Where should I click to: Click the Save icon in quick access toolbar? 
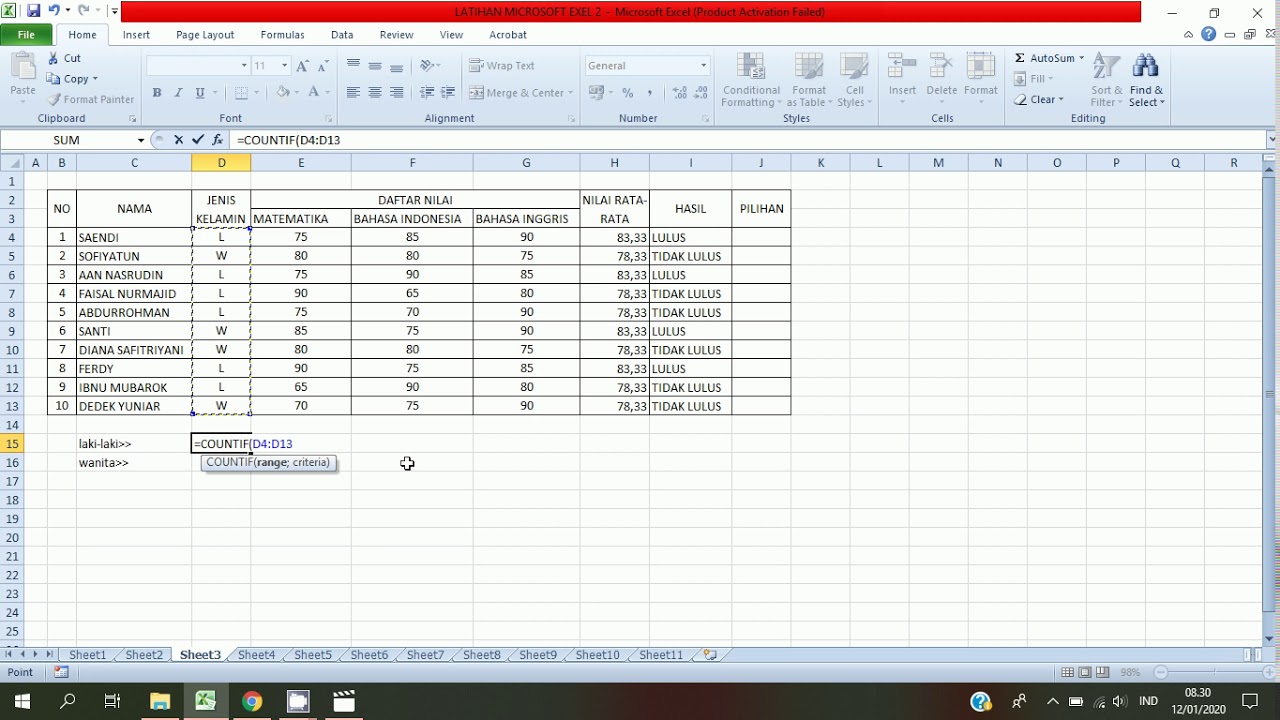tap(34, 11)
